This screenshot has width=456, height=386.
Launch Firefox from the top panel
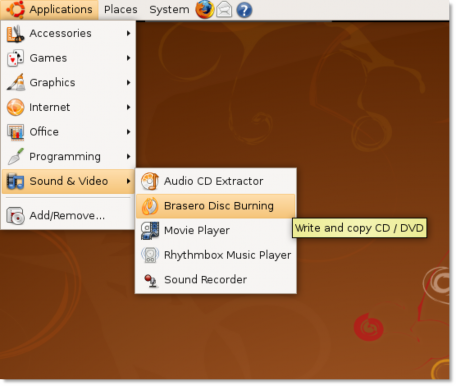pyautogui.click(x=205, y=9)
